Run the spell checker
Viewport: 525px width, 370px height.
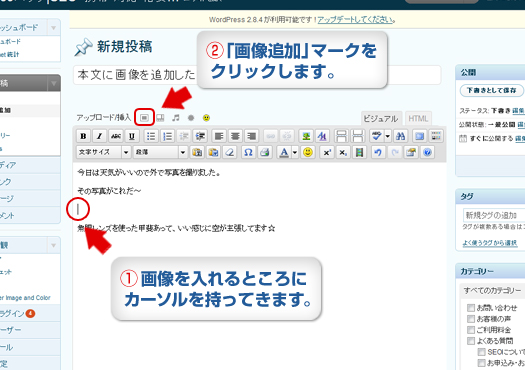pos(377,136)
